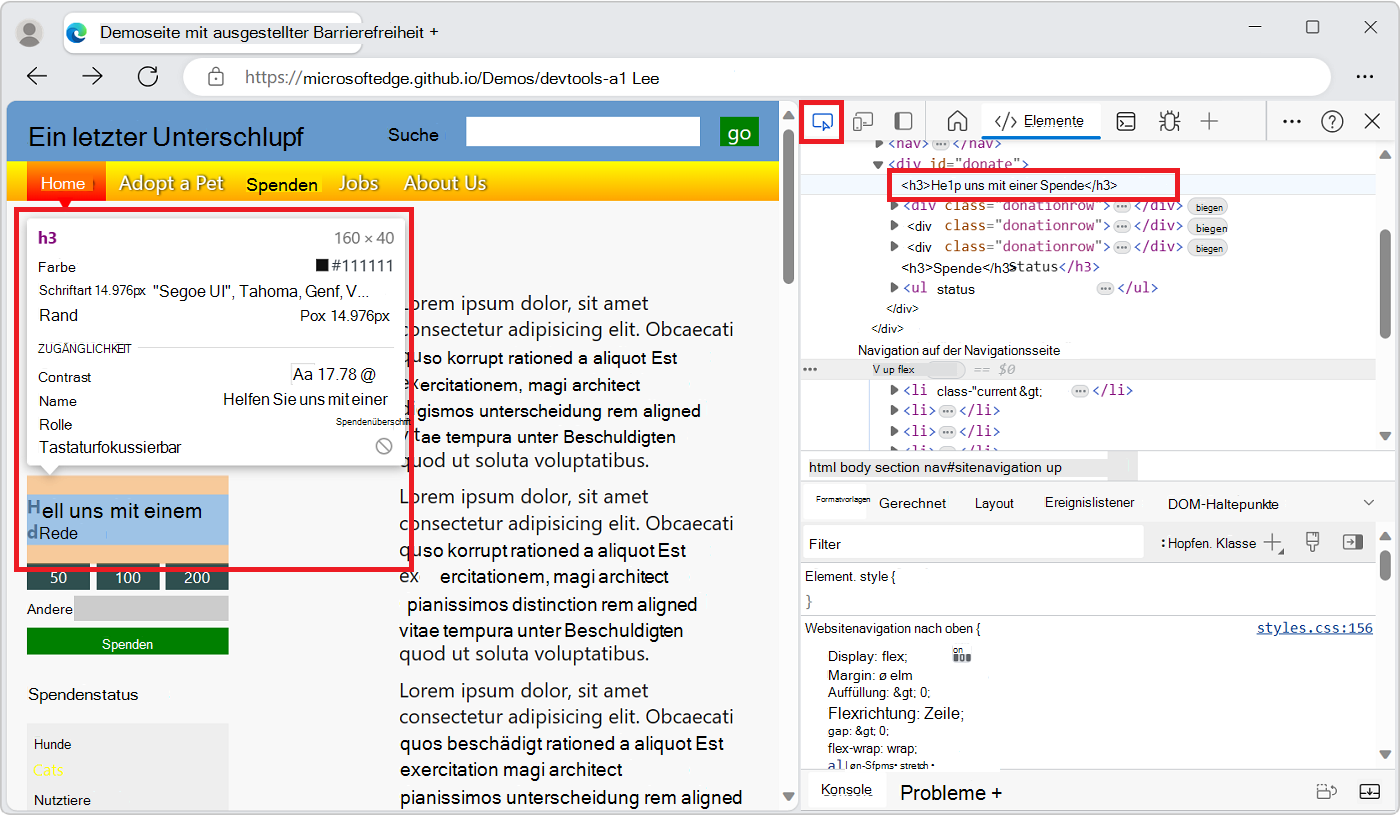Collapse the div id="donate" node

pos(877,163)
